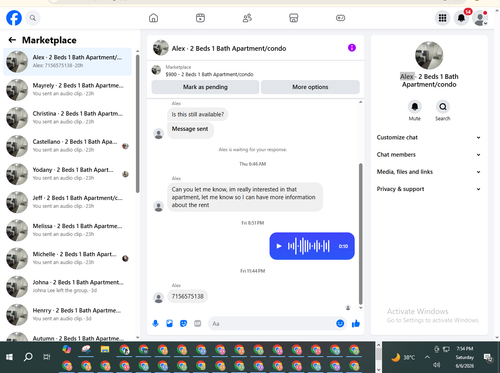Open the listing thumbnail in right panel
The height and width of the screenshot is (373, 500).
pos(429,55)
